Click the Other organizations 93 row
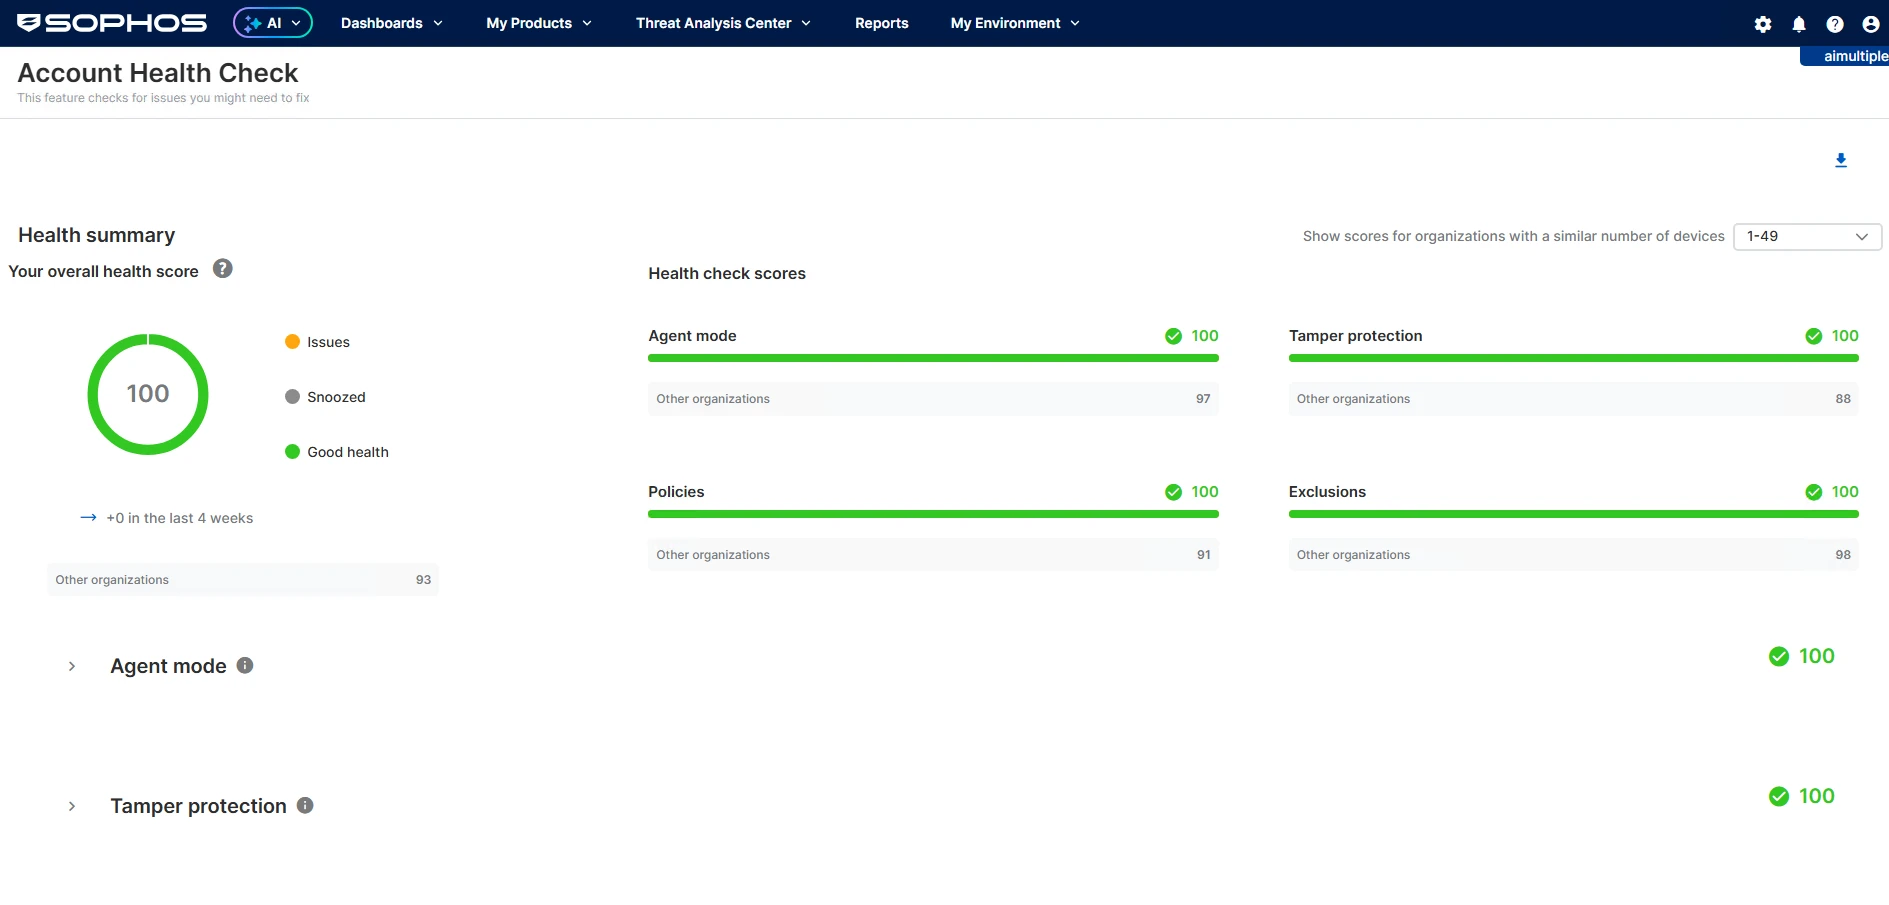The image size is (1889, 905). click(x=243, y=580)
